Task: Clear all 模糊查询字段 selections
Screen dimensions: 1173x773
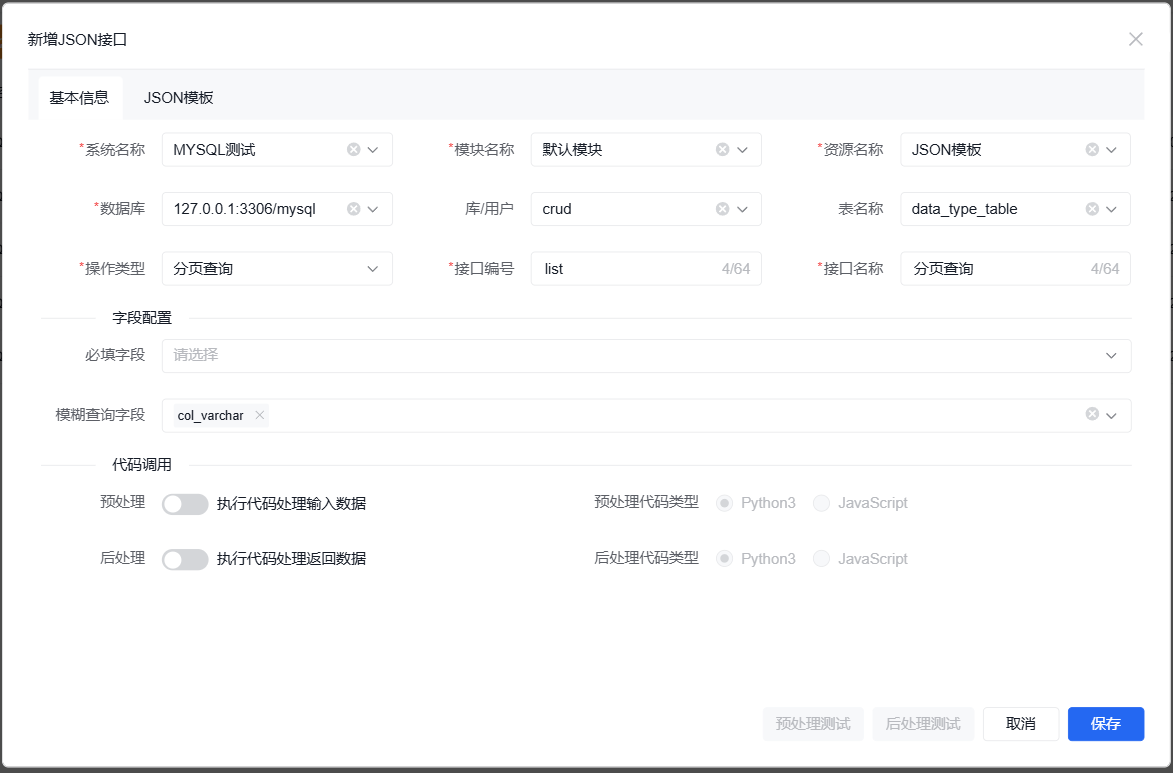Action: tap(1091, 414)
